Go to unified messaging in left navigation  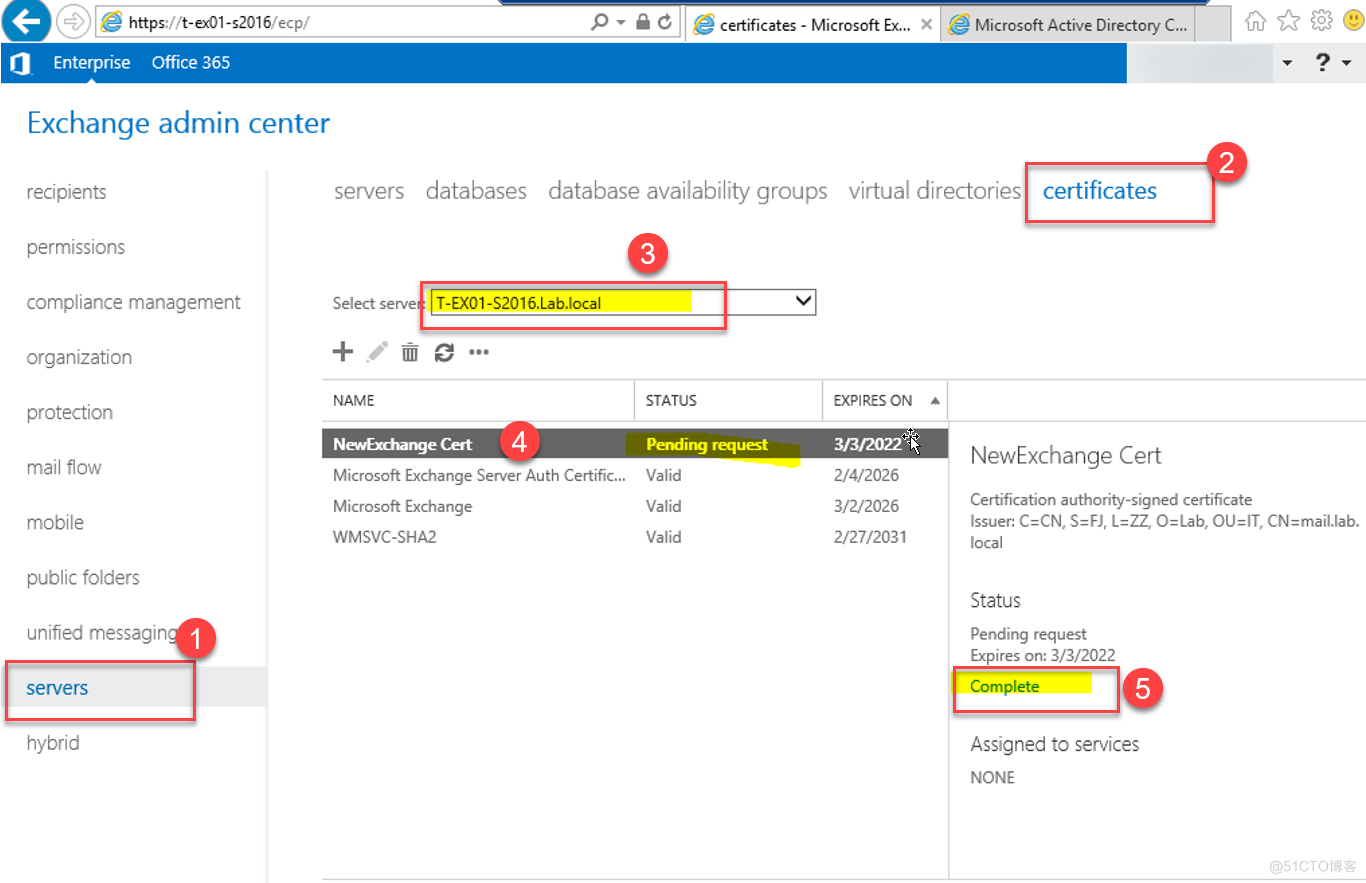[102, 632]
